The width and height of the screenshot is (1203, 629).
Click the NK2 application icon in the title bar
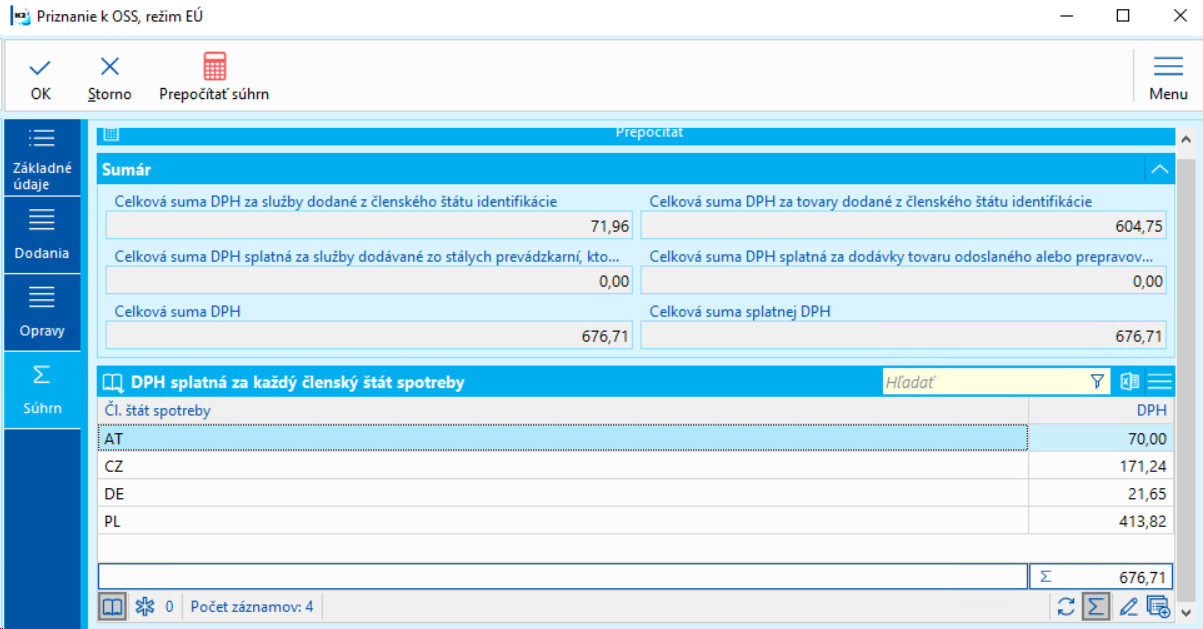click(x=19, y=16)
